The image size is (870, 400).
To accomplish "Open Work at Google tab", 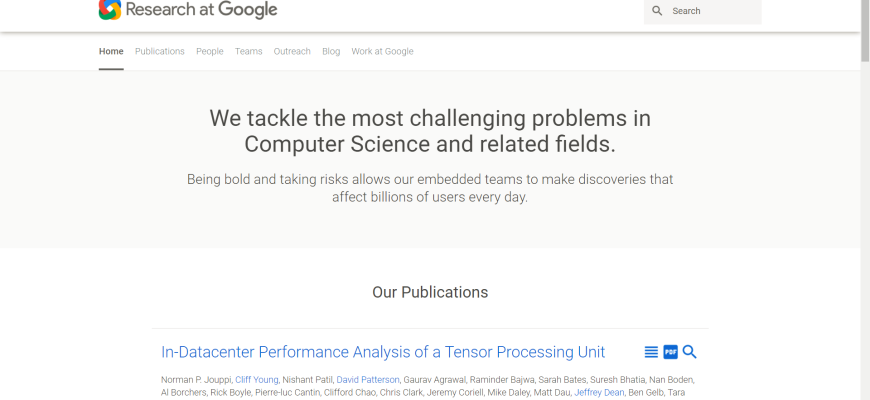I will coord(382,51).
